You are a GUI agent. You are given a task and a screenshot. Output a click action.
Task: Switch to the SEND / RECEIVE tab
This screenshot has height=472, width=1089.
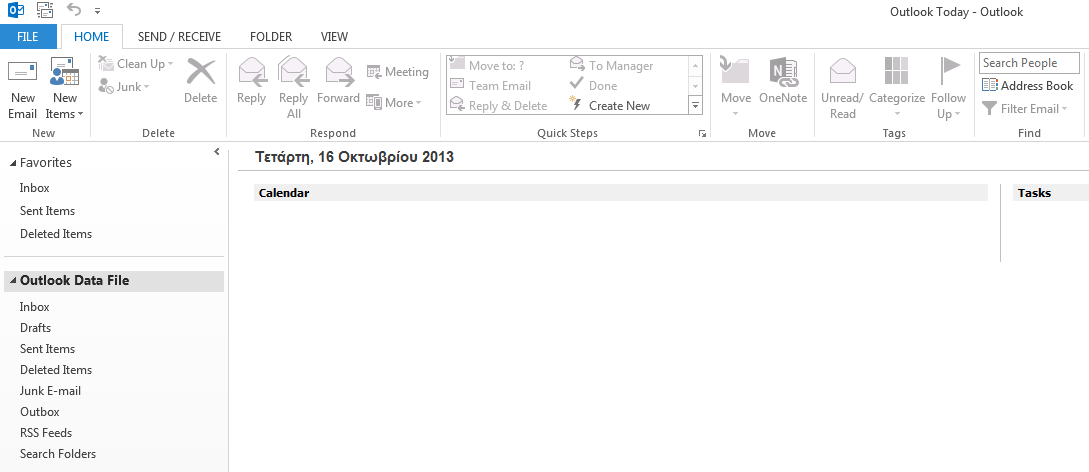click(179, 37)
